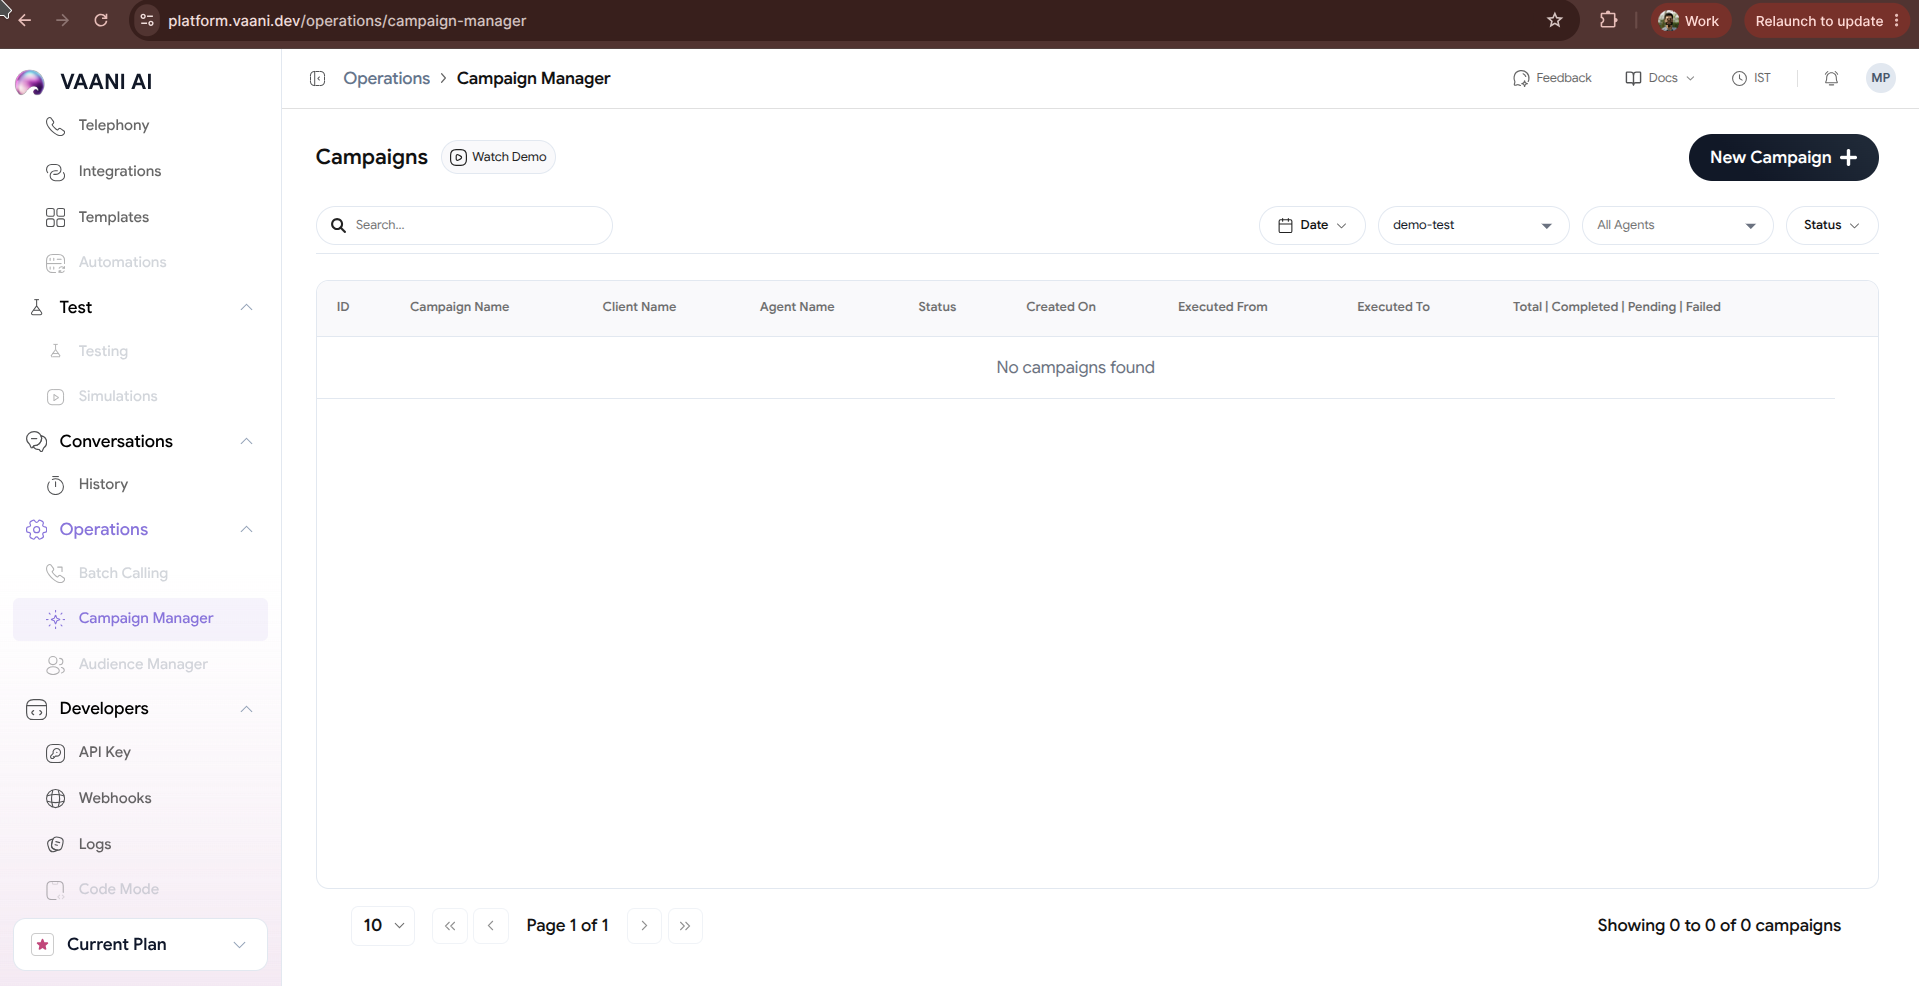Screen dimensions: 1919x986
Task: Open the Date filter dropdown
Action: pyautogui.click(x=1312, y=225)
